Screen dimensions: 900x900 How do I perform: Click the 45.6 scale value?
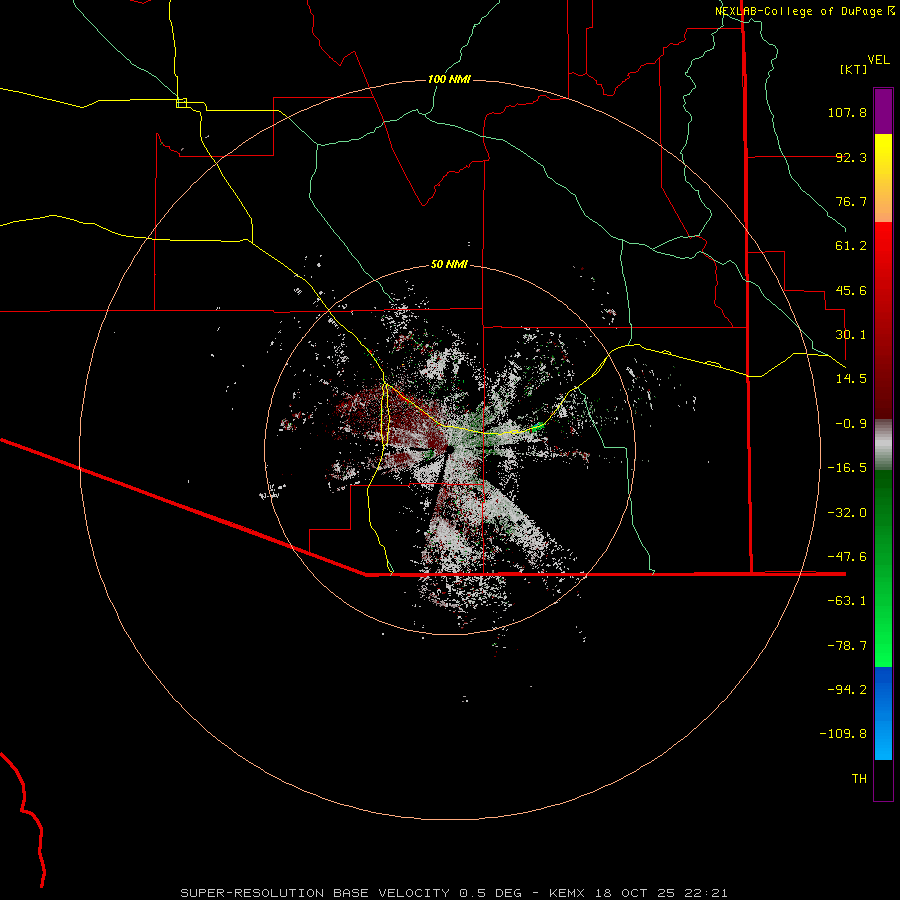(x=851, y=290)
